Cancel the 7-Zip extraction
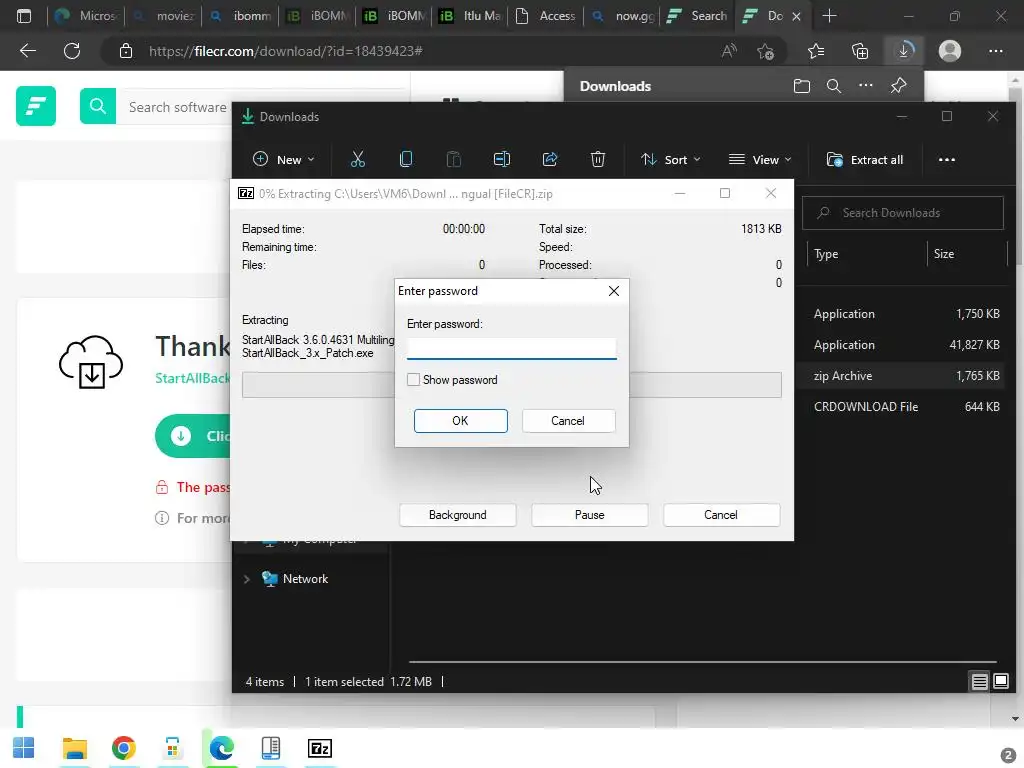This screenshot has width=1024, height=768. pos(721,515)
